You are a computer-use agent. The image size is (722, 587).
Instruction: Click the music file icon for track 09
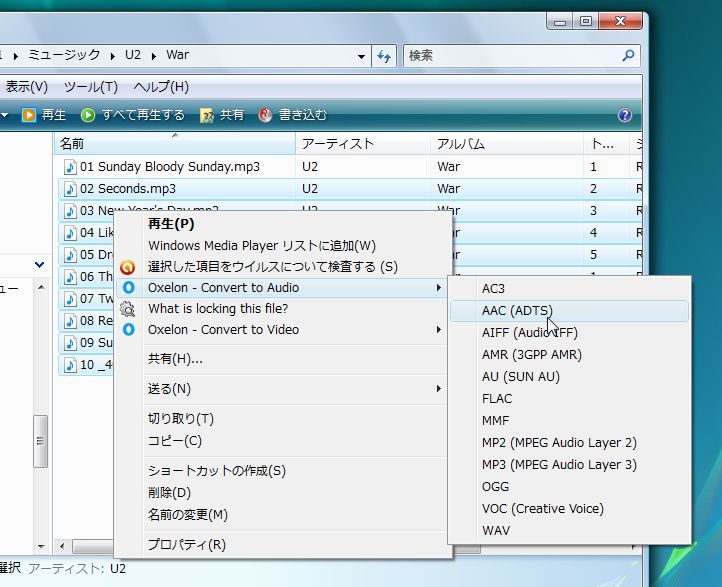(70, 343)
